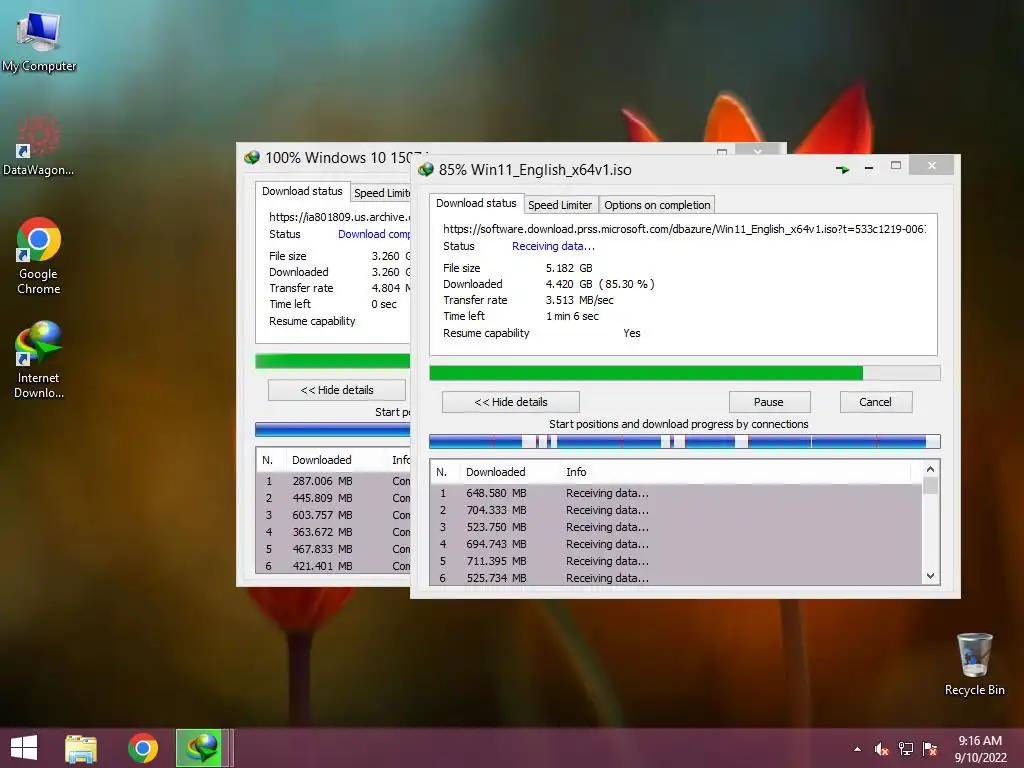Click the Win11 connections progress bar

click(684, 441)
